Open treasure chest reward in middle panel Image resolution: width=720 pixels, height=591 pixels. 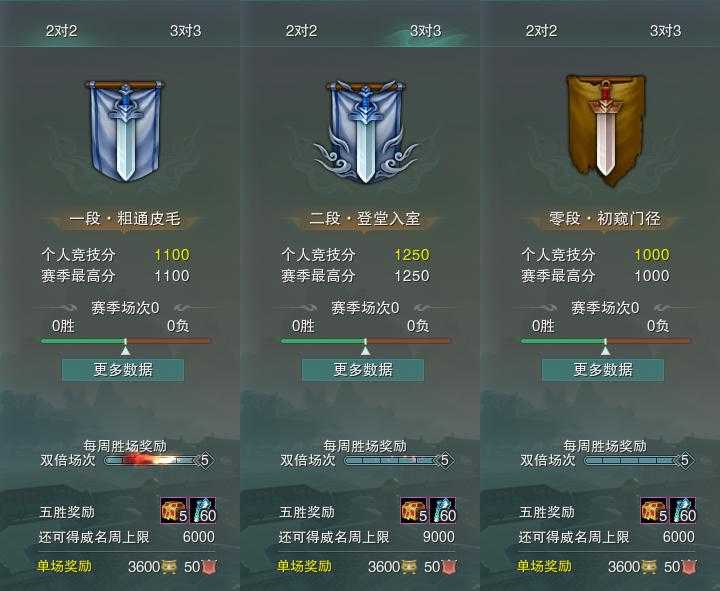[414, 510]
